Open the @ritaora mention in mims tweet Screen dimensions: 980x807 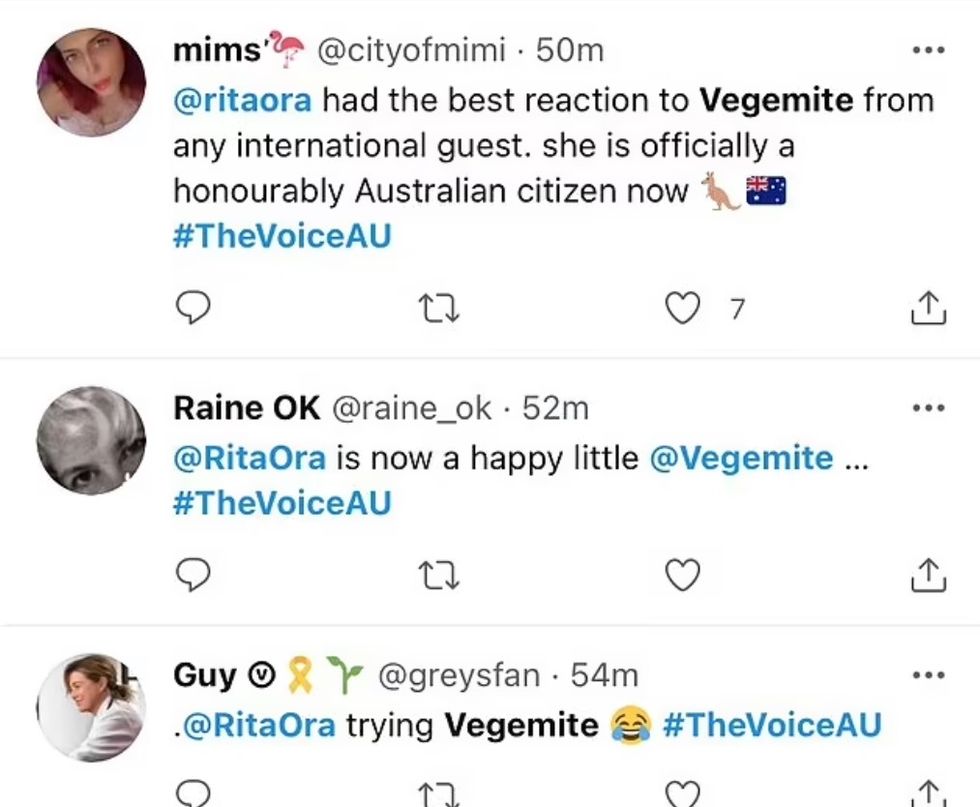[x=244, y=101]
